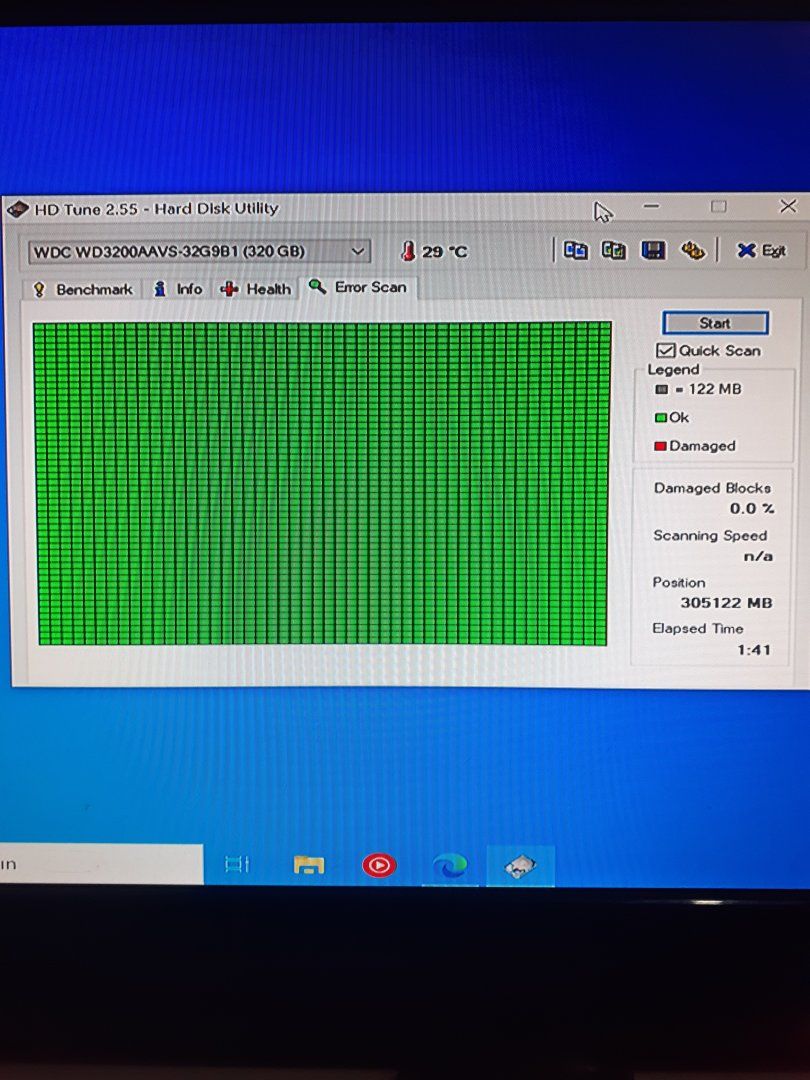Click the green Ok legend swatch

coord(660,417)
